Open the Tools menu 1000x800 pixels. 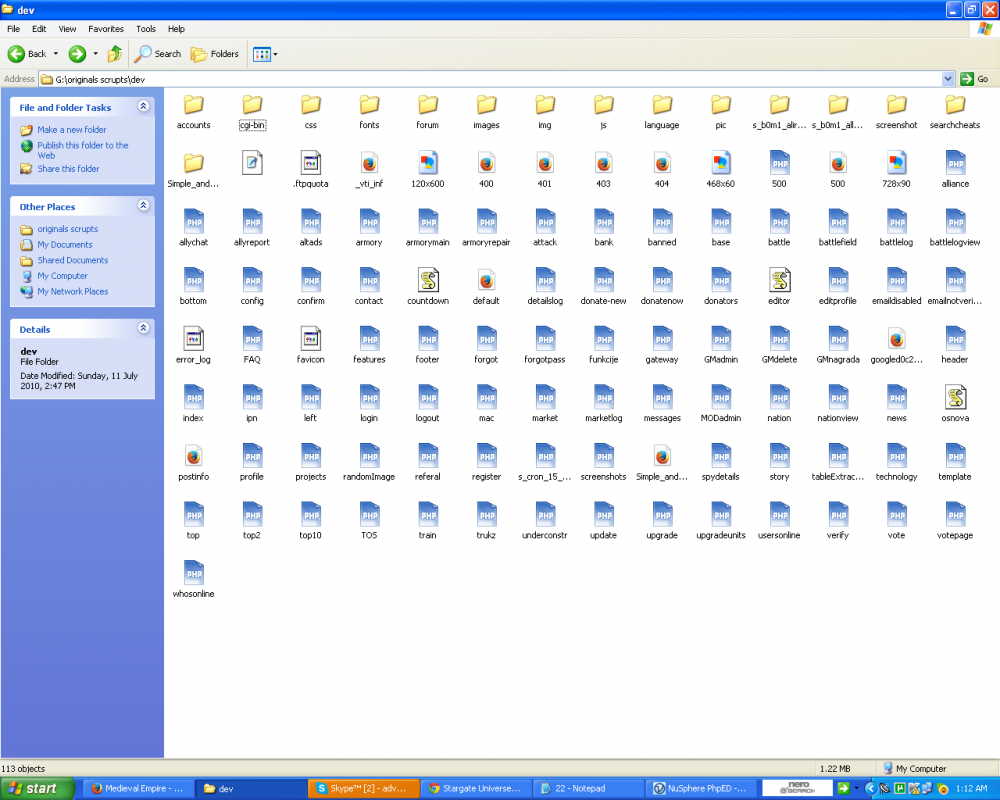(x=145, y=28)
